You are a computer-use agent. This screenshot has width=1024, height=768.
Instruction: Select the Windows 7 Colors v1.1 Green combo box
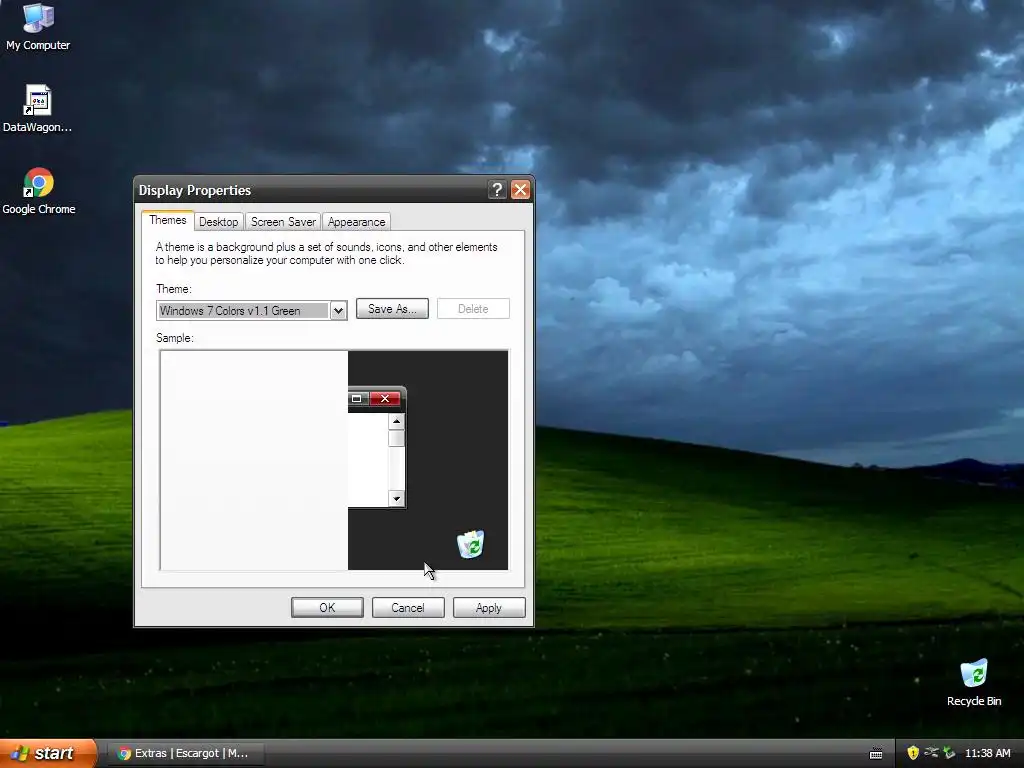point(251,311)
